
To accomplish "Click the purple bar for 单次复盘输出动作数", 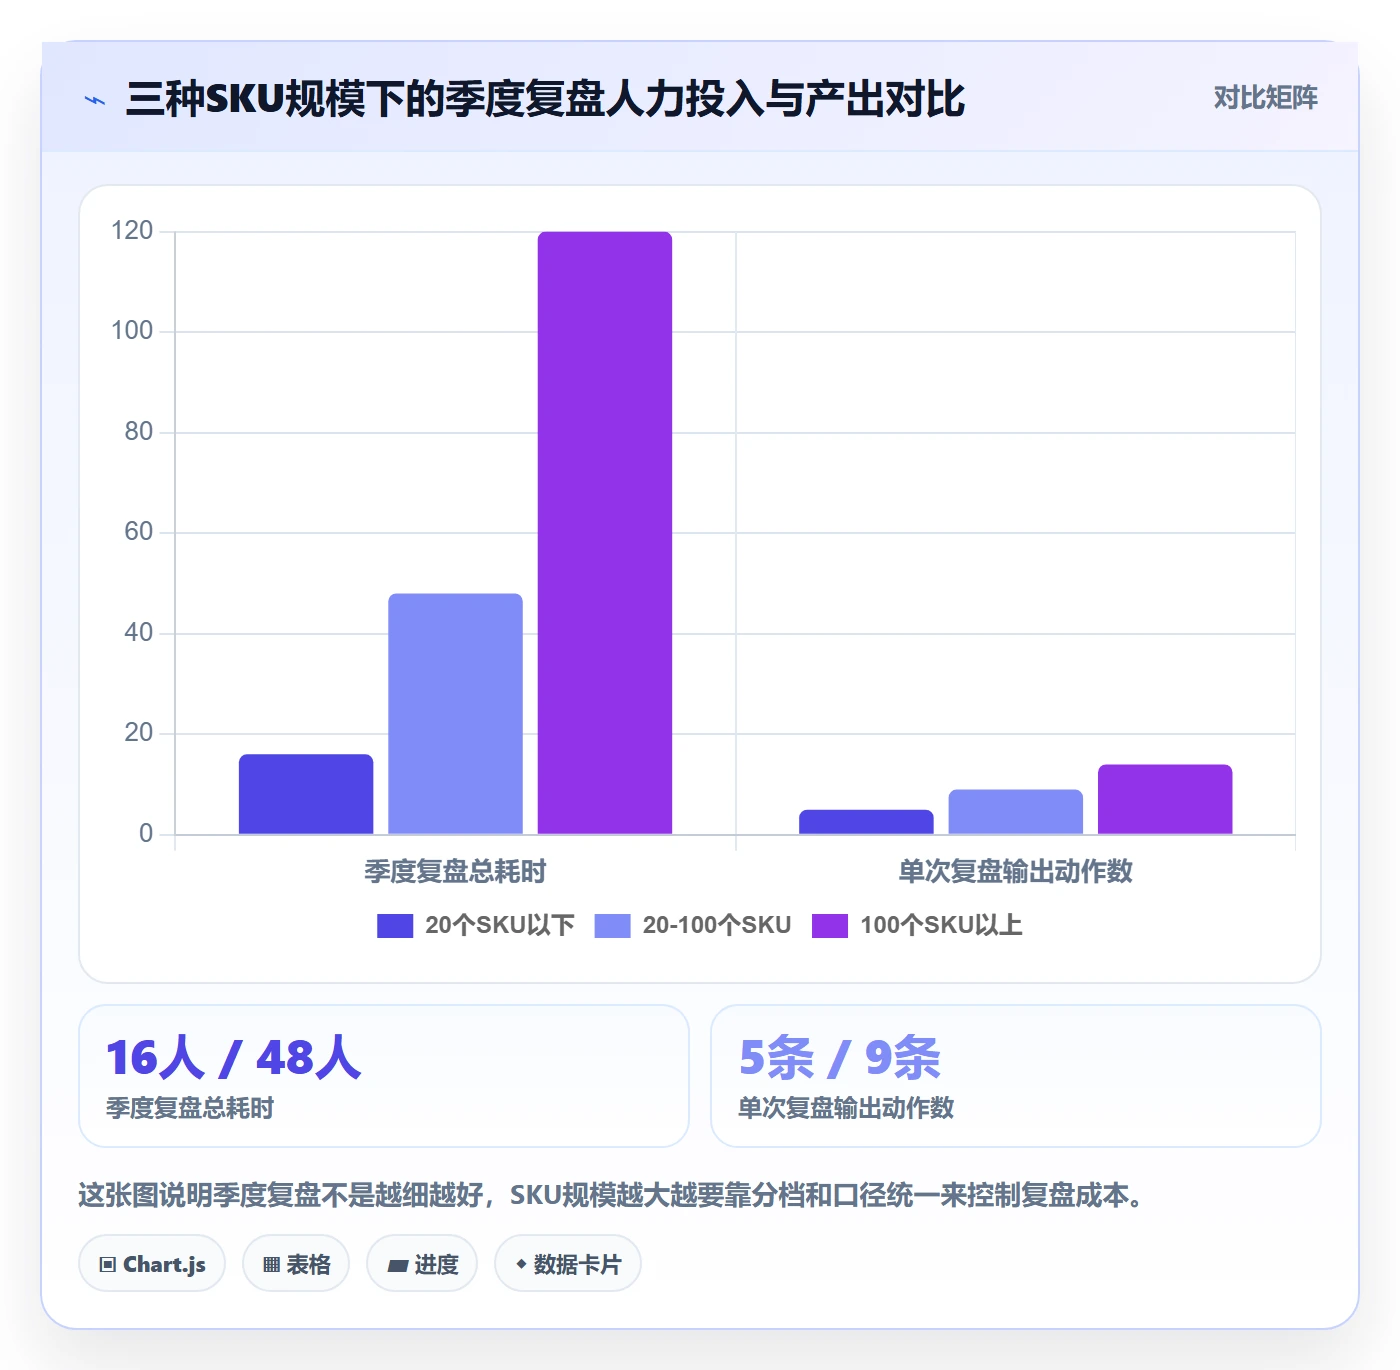I will pyautogui.click(x=1165, y=799).
